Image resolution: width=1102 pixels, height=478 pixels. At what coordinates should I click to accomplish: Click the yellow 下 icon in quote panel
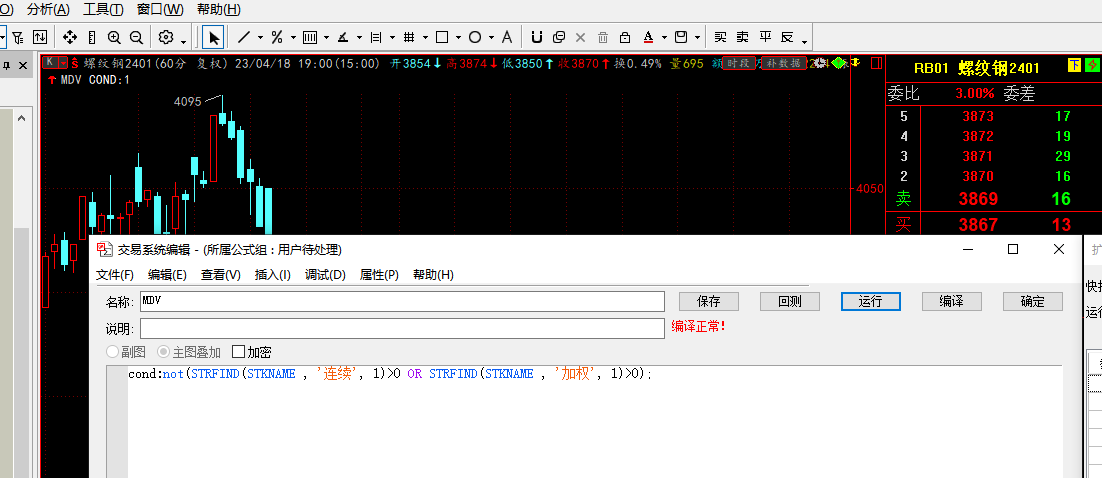coord(1074,66)
